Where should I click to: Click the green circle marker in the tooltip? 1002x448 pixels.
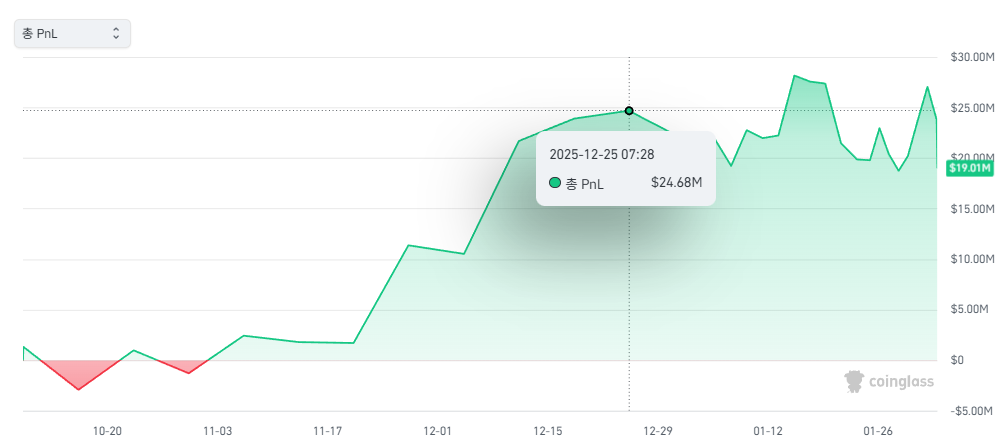(x=555, y=183)
